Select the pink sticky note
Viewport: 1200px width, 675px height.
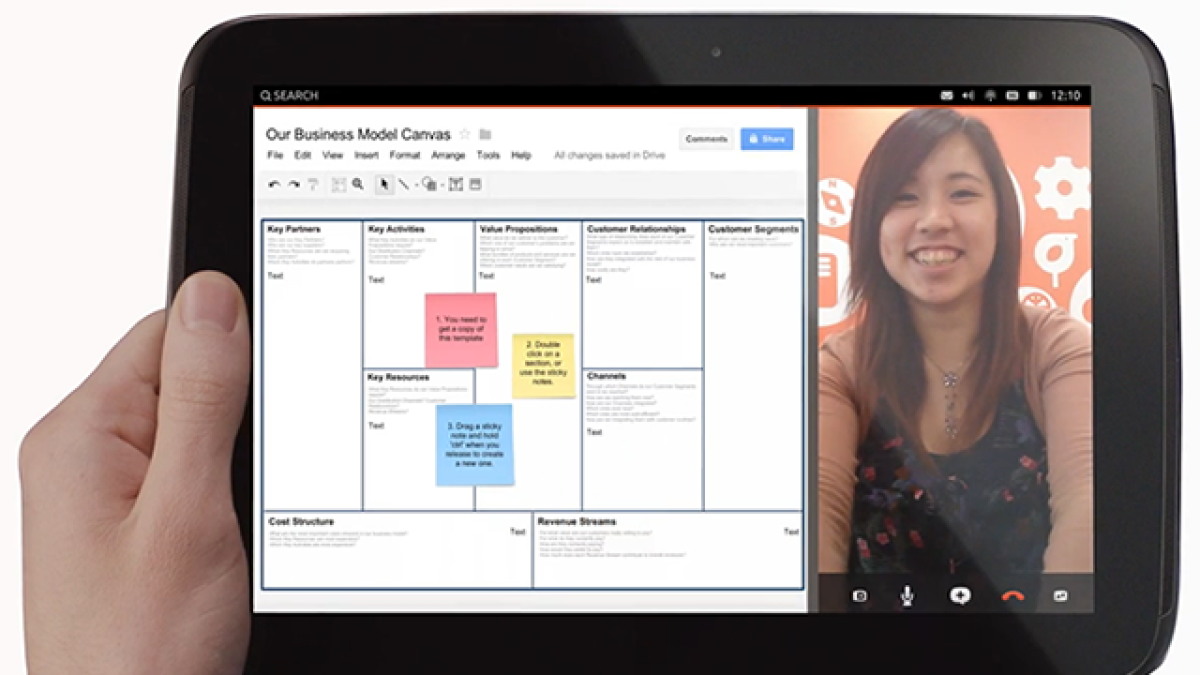tap(460, 330)
